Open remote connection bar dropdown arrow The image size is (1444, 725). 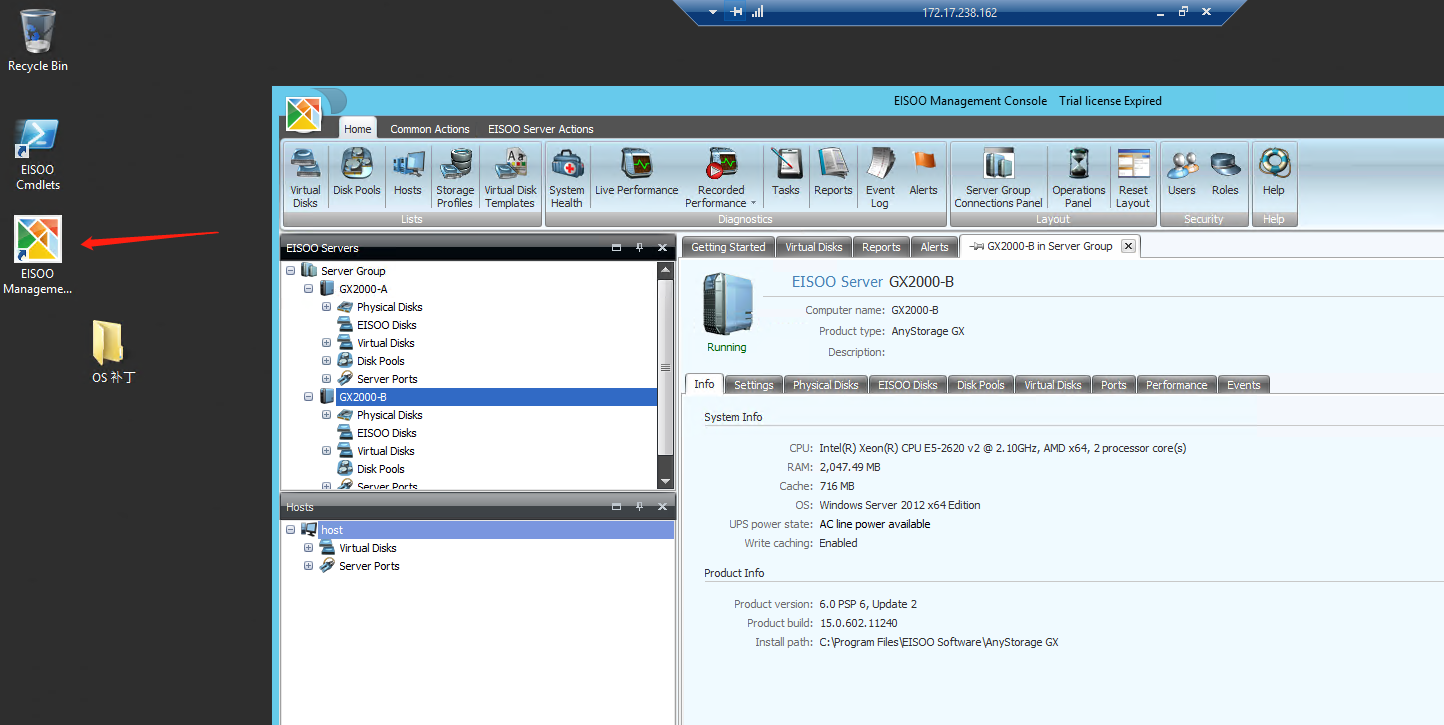(713, 12)
